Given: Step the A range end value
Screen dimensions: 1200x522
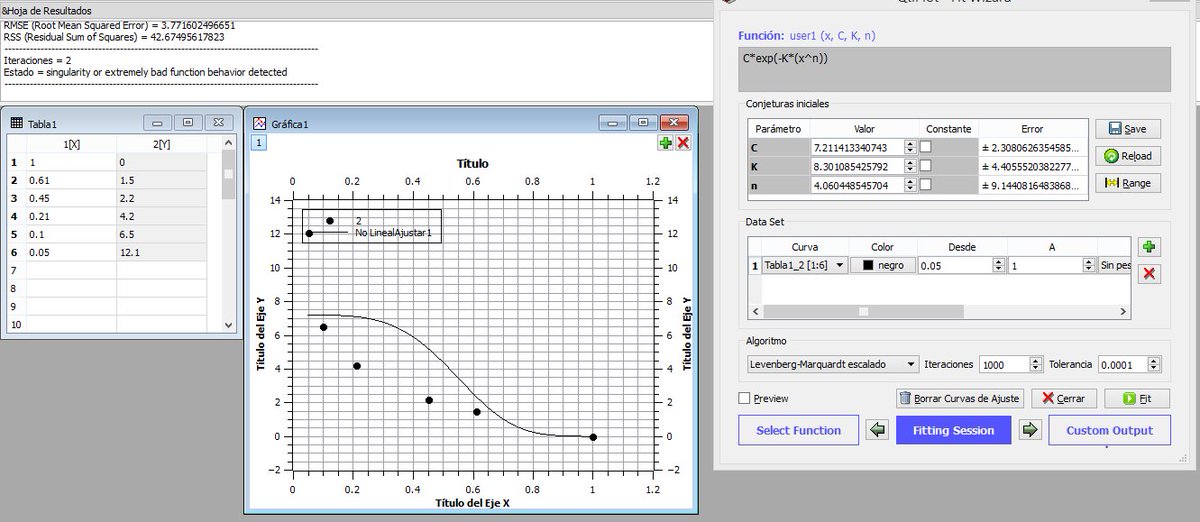Looking at the screenshot, I should point(1089,265).
